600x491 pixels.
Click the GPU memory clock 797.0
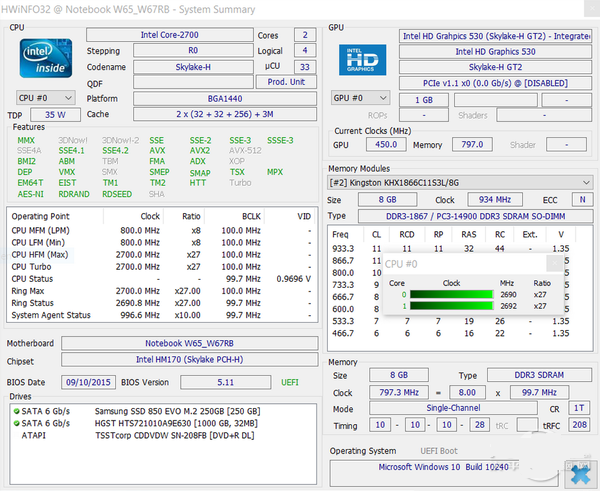[x=472, y=144]
